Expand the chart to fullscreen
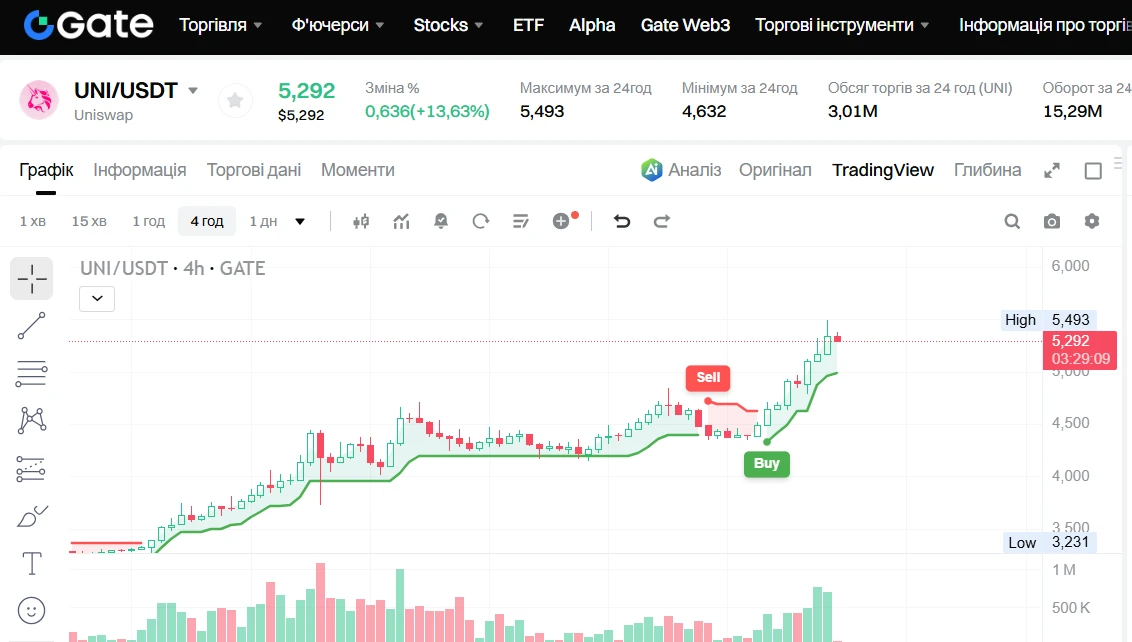Screen dimensions: 1132x642 point(1052,170)
